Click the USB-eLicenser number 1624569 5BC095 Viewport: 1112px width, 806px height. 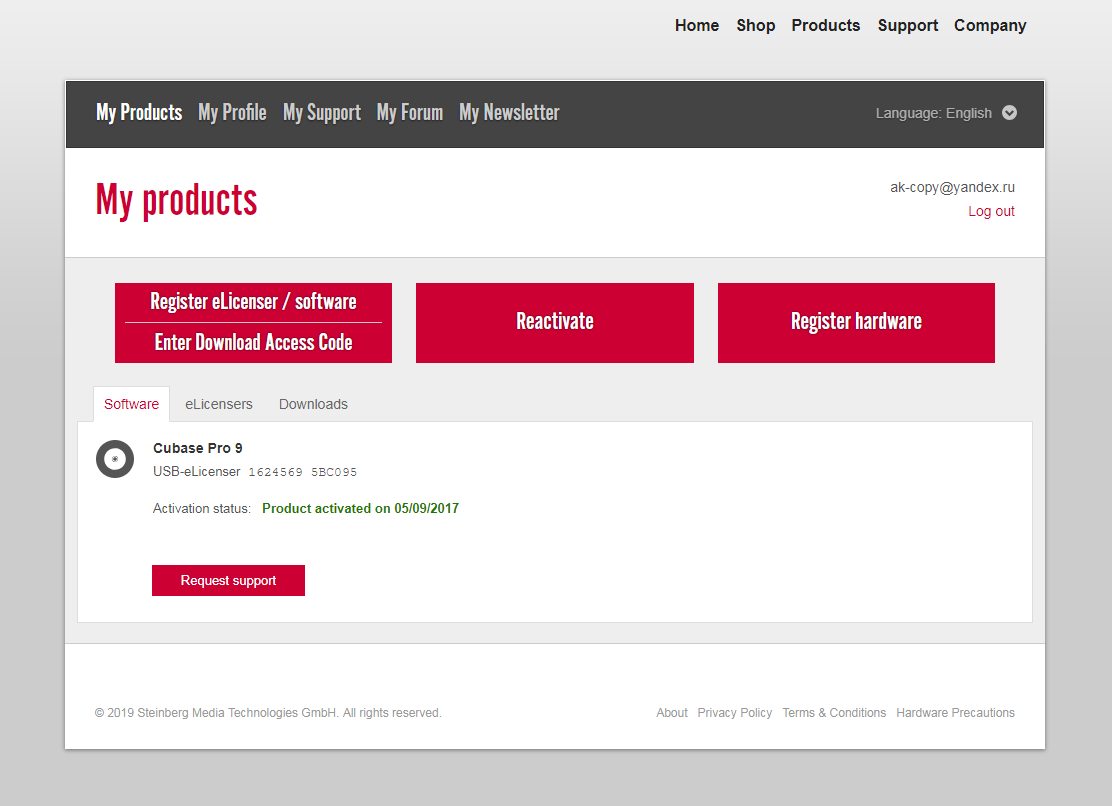(x=303, y=472)
